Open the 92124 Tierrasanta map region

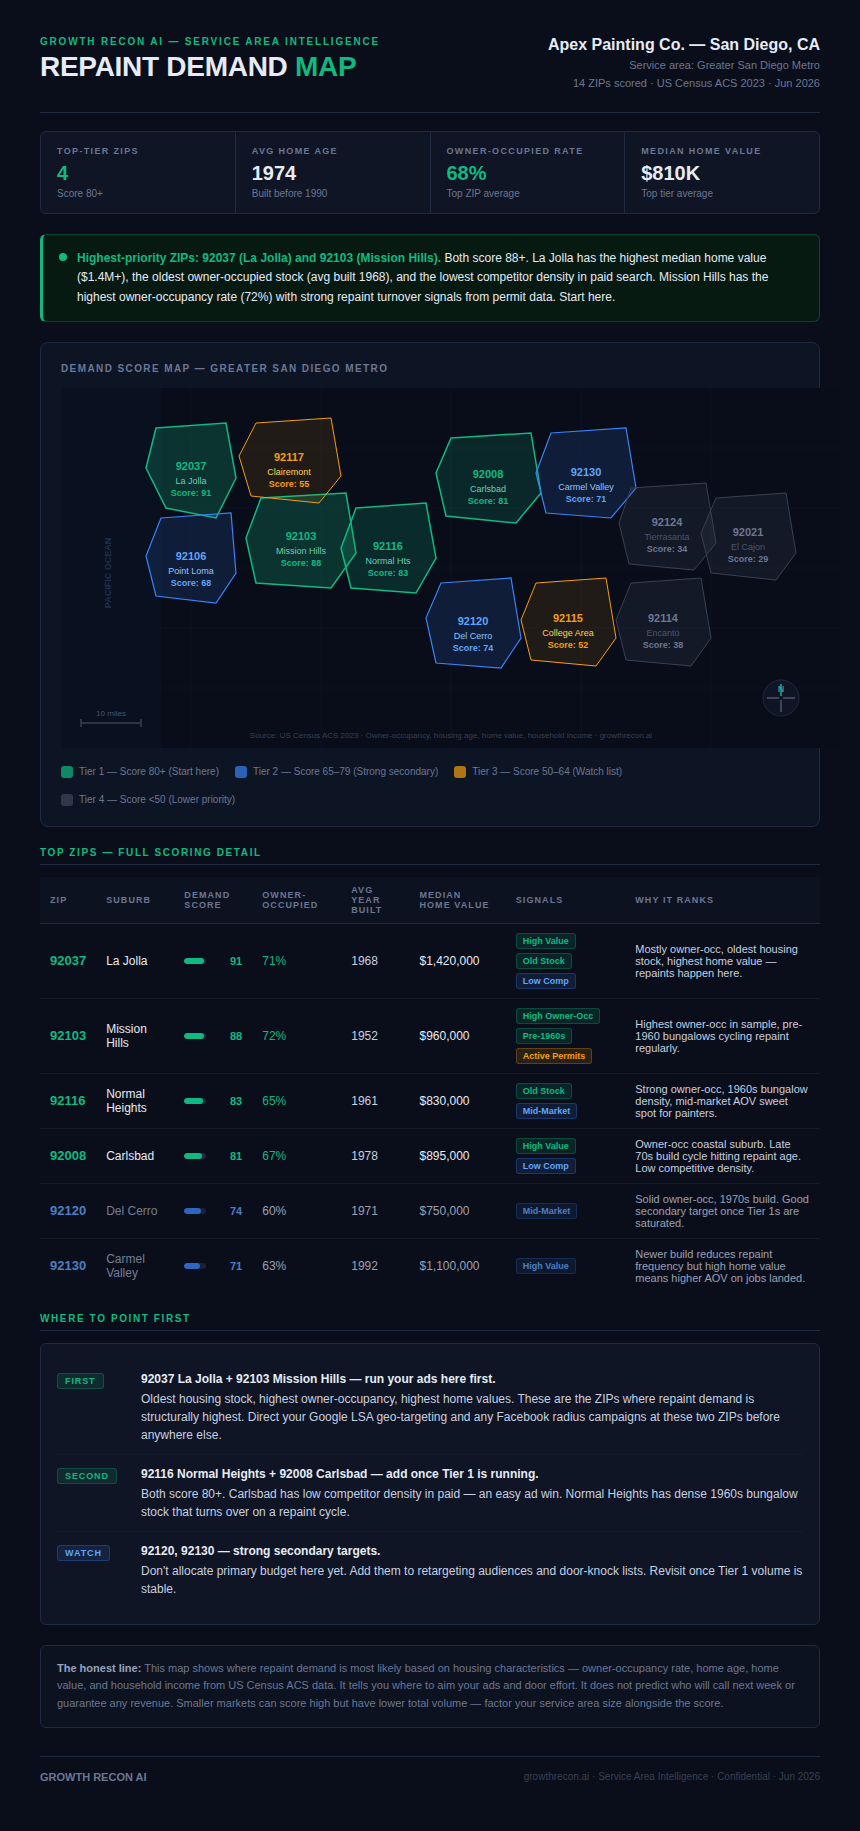[x=667, y=527]
